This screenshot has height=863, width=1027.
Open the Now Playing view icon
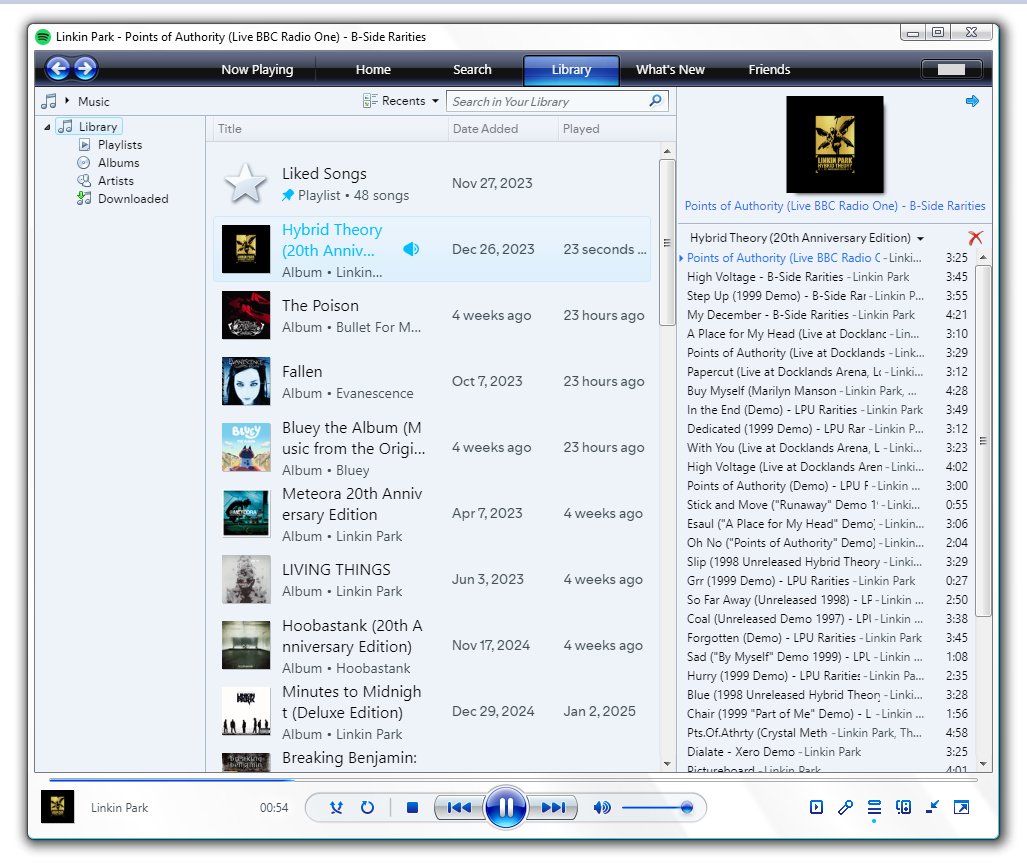817,807
